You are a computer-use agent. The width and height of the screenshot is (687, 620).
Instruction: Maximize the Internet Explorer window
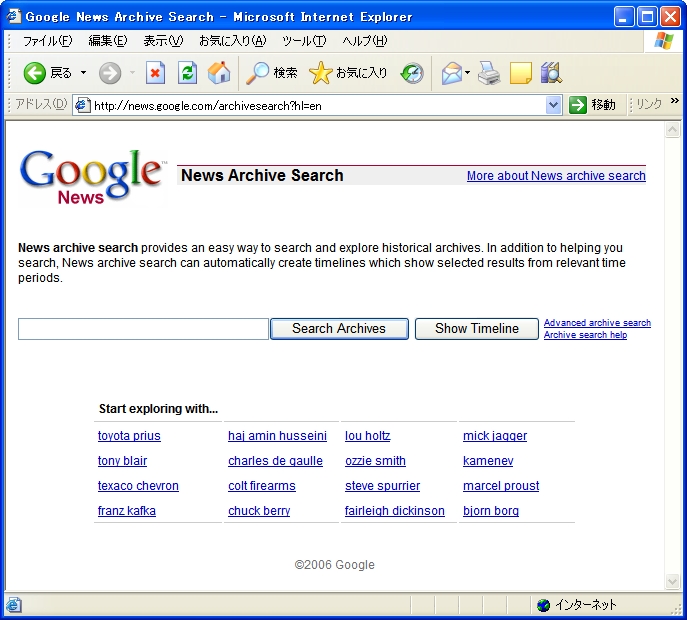(x=647, y=17)
